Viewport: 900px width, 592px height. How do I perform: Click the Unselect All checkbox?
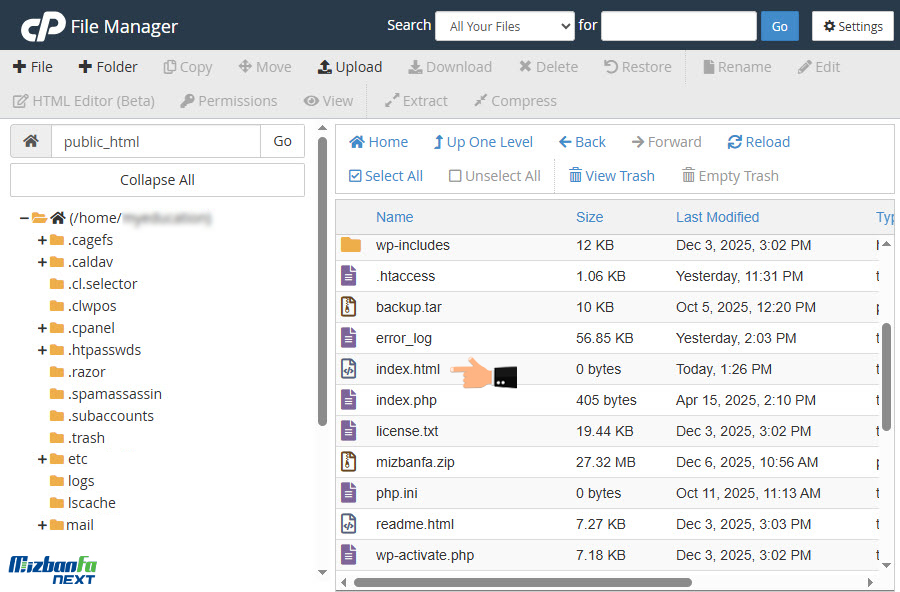455,176
